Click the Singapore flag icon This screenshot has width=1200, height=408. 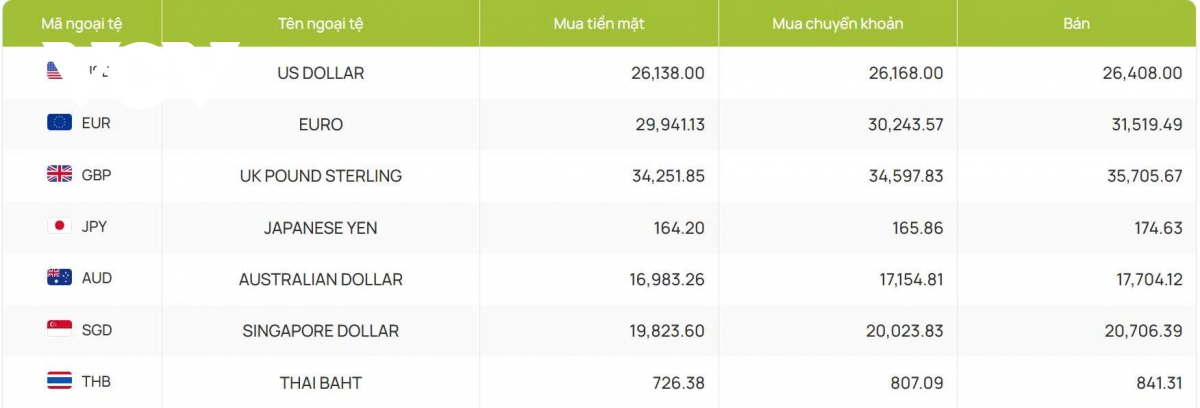pos(59,329)
